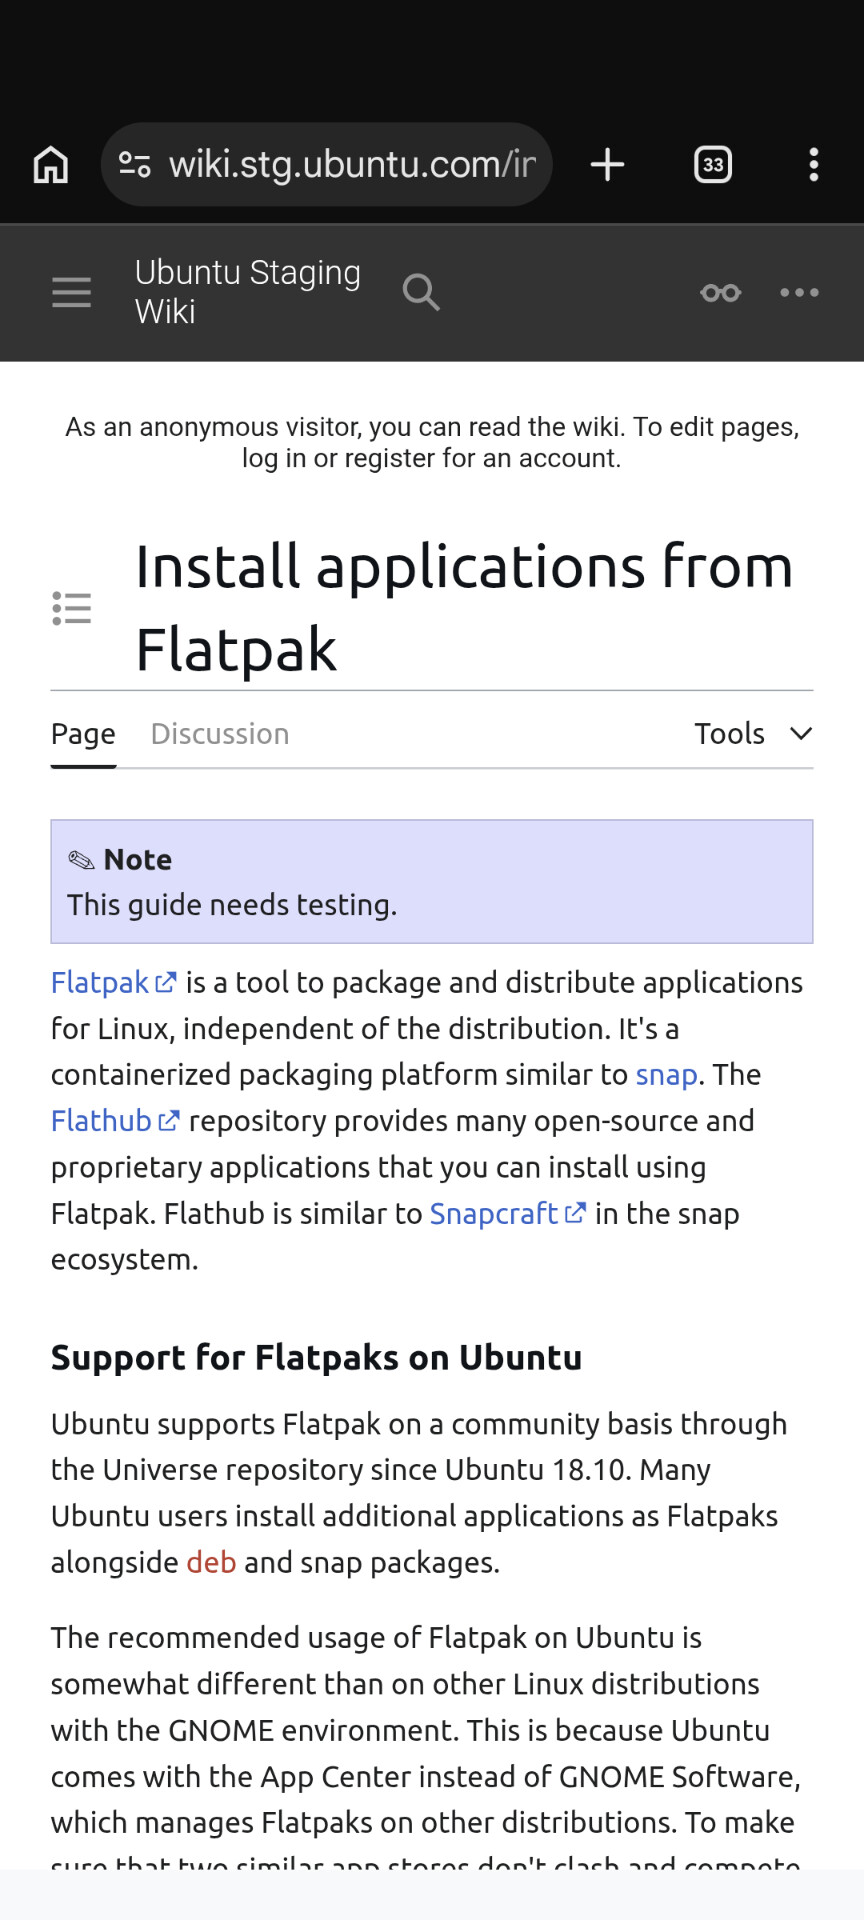
Task: Follow the red deb link
Action: tap(211, 1562)
